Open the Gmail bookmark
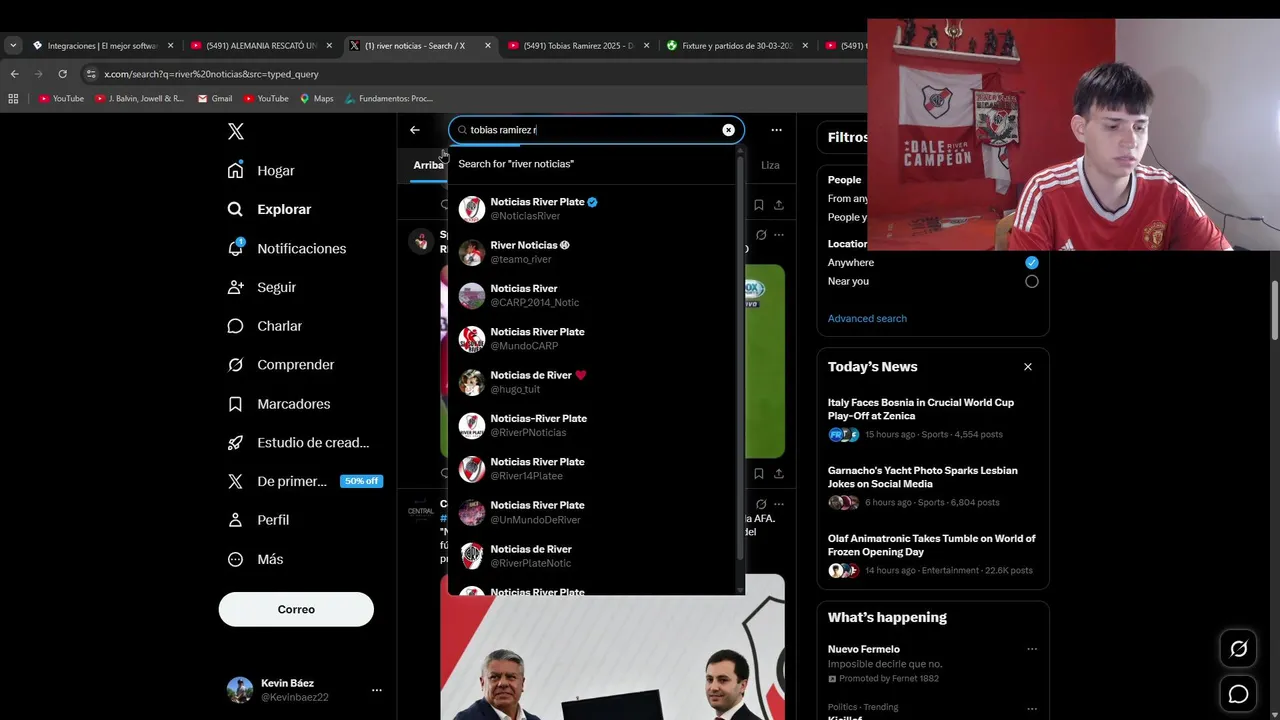The image size is (1280, 720). [215, 99]
